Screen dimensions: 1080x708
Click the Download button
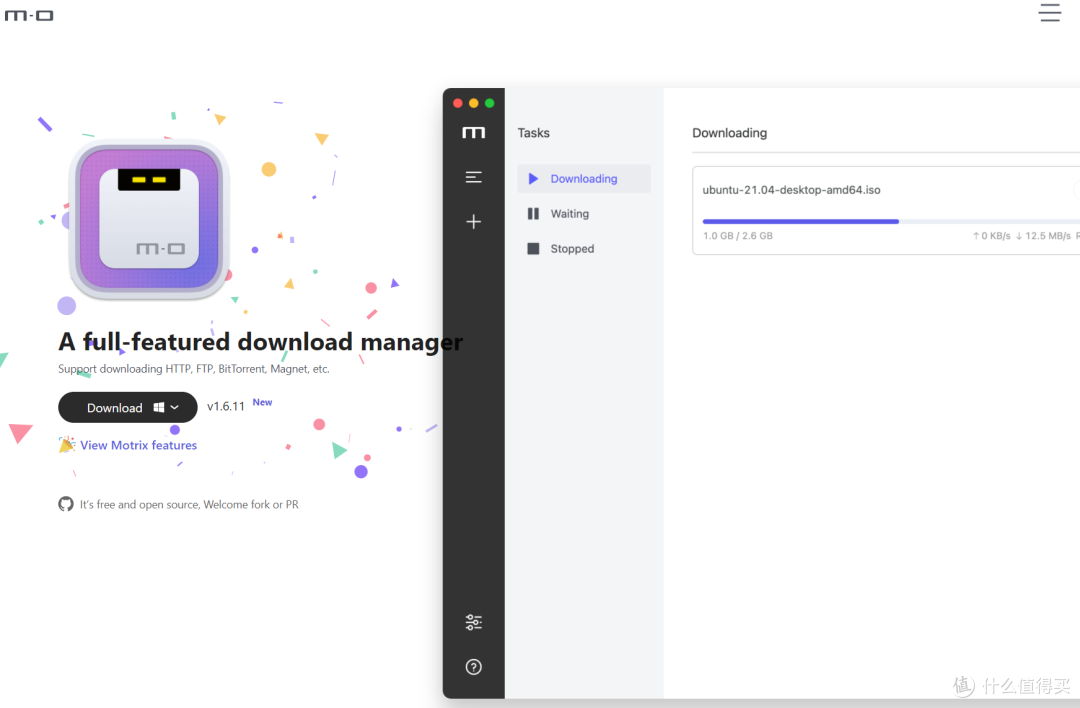pos(127,408)
